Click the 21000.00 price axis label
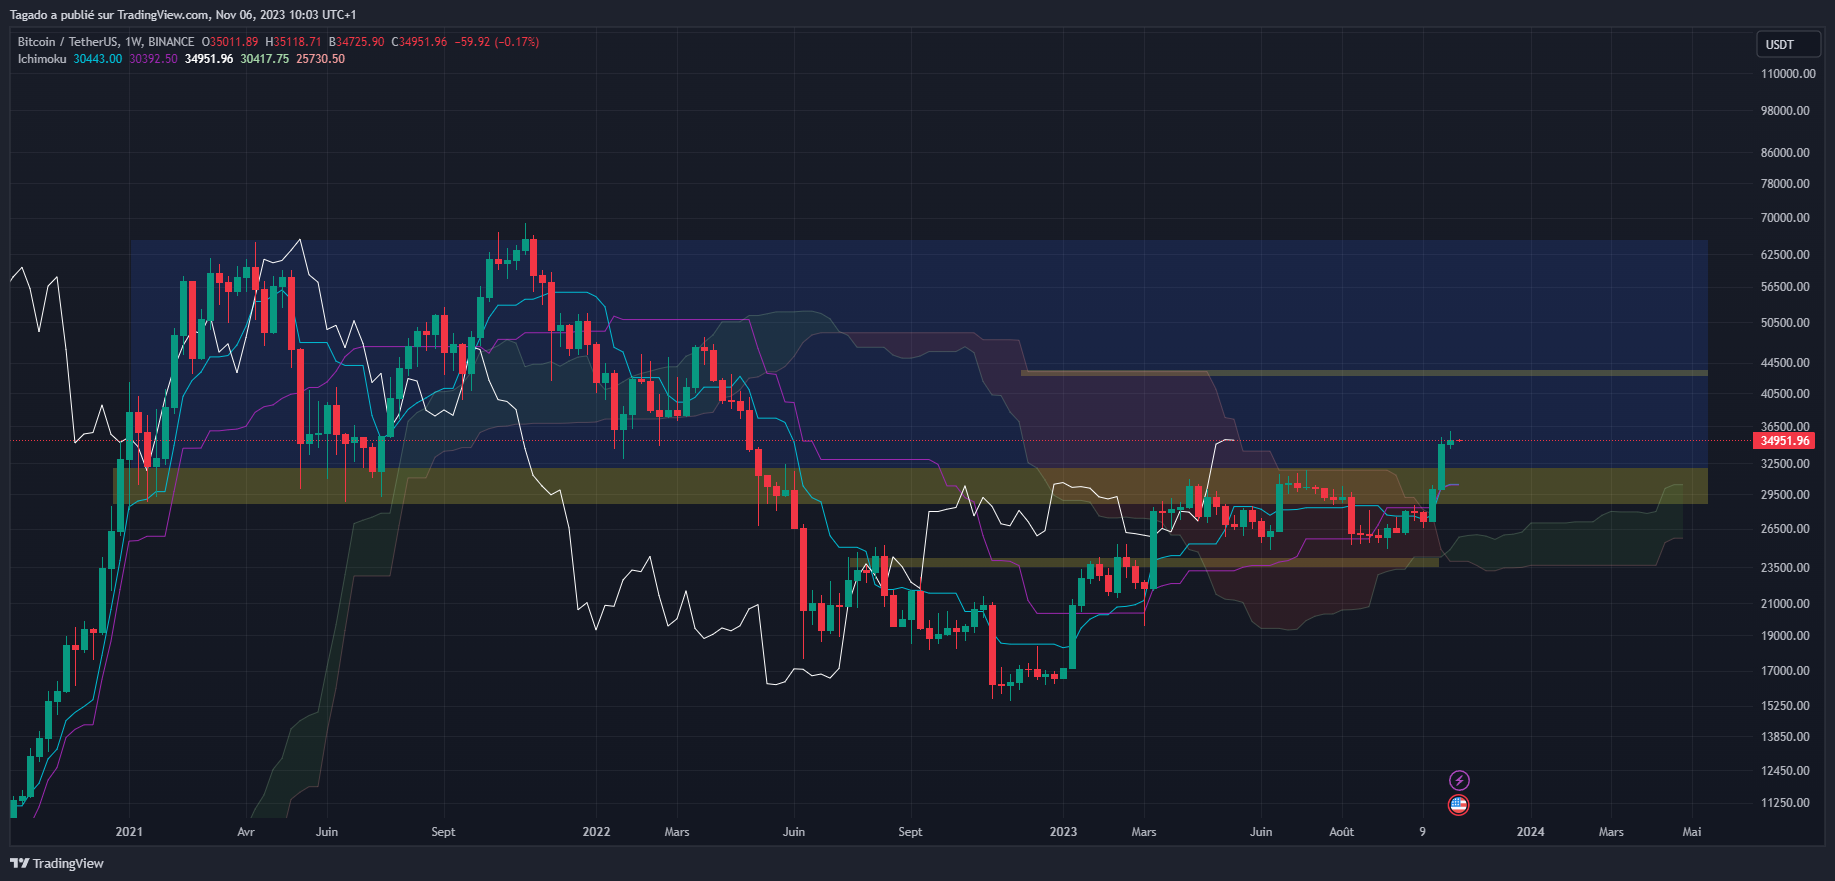Screen dimensions: 1835x881 tap(1785, 604)
